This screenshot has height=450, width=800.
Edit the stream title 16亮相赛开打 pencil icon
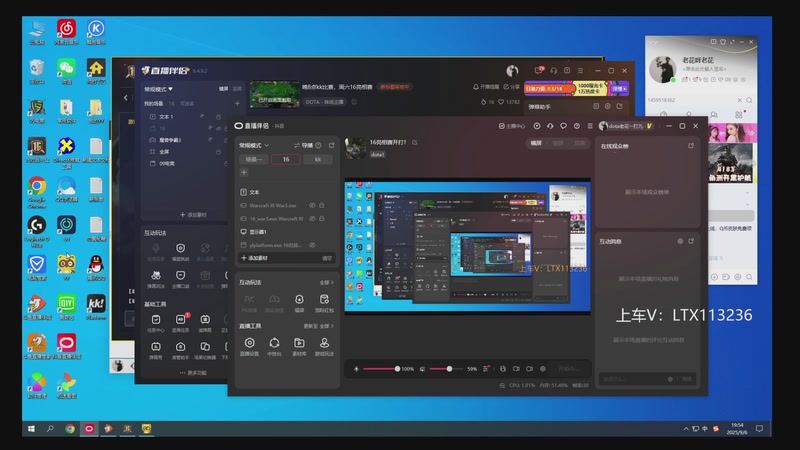tap(415, 142)
